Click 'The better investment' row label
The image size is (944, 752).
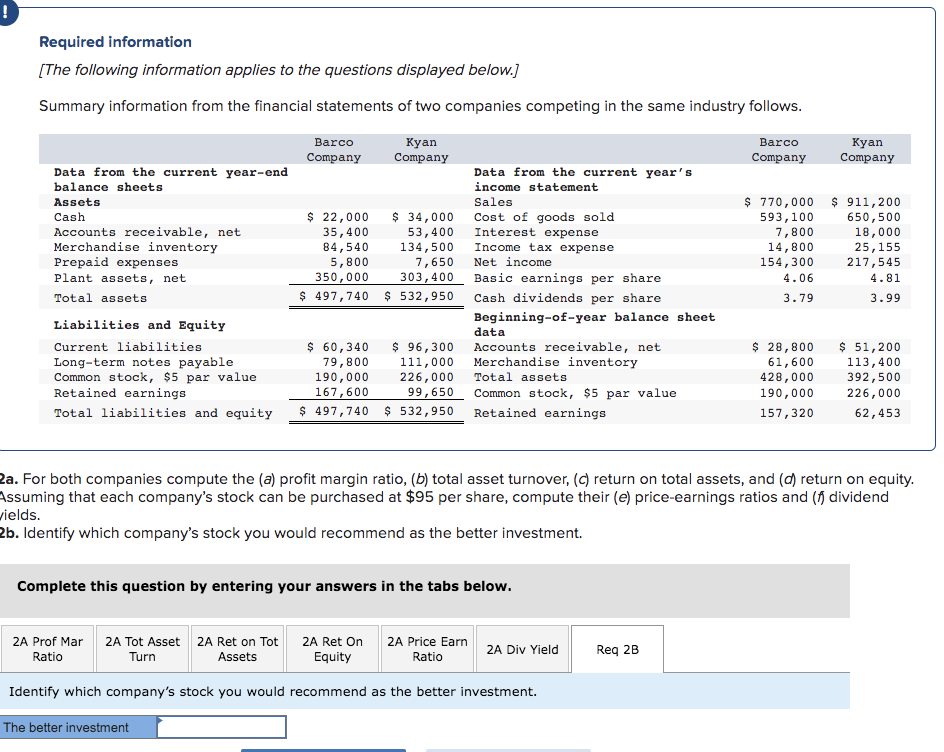click(x=66, y=727)
